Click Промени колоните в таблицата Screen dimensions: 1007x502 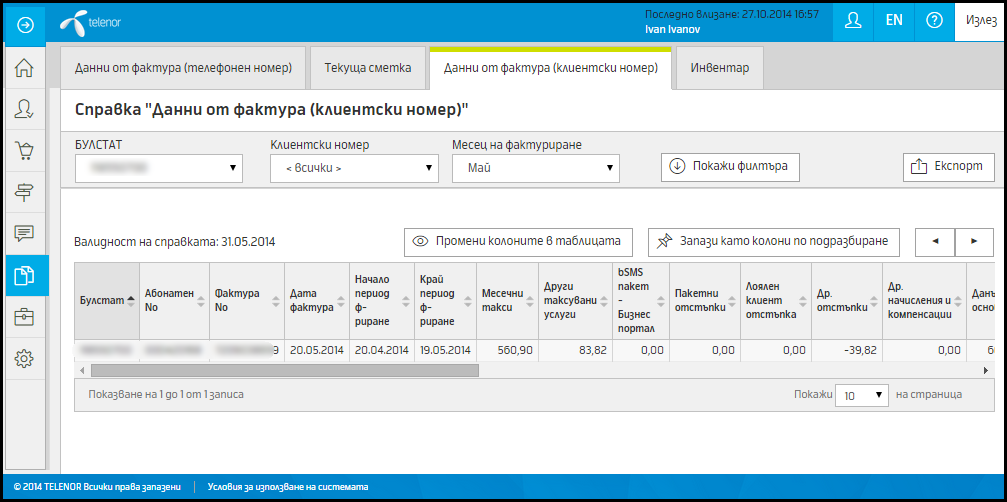point(518,241)
